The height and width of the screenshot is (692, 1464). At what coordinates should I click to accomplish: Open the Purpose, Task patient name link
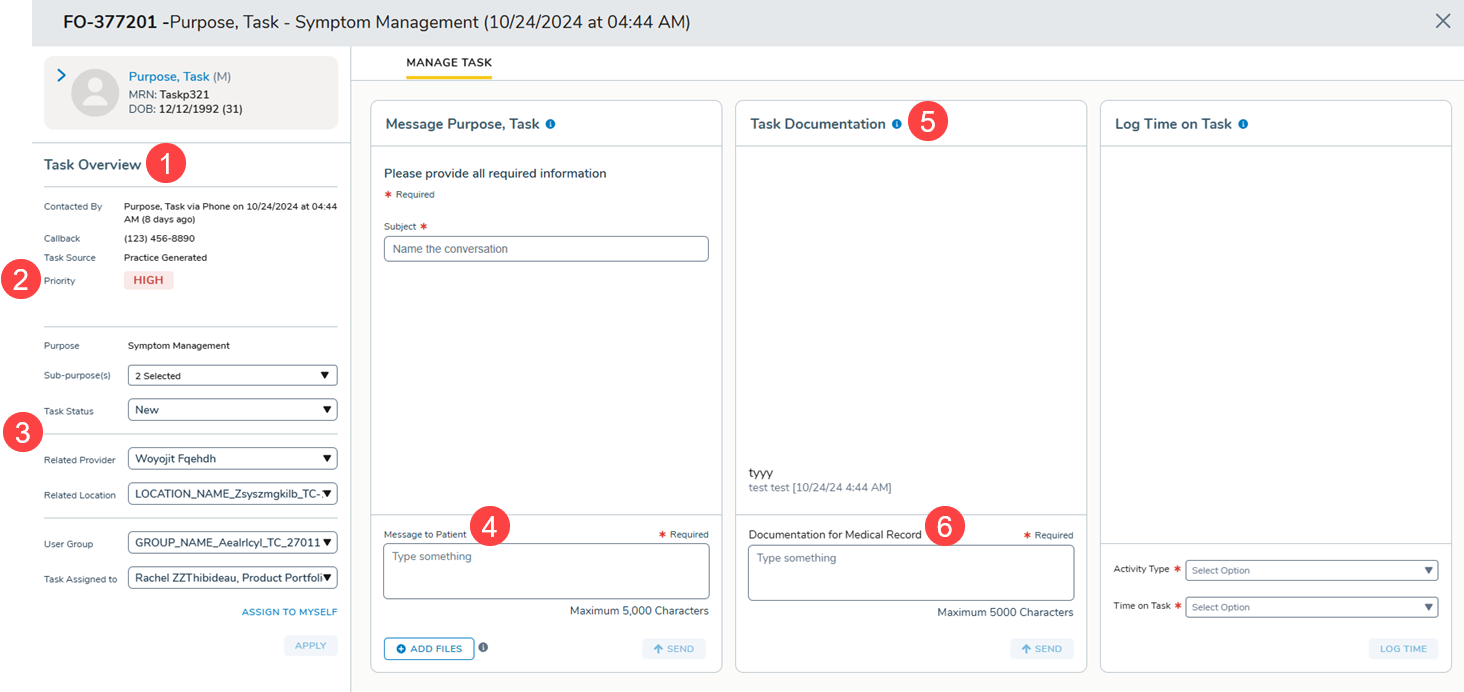point(169,77)
